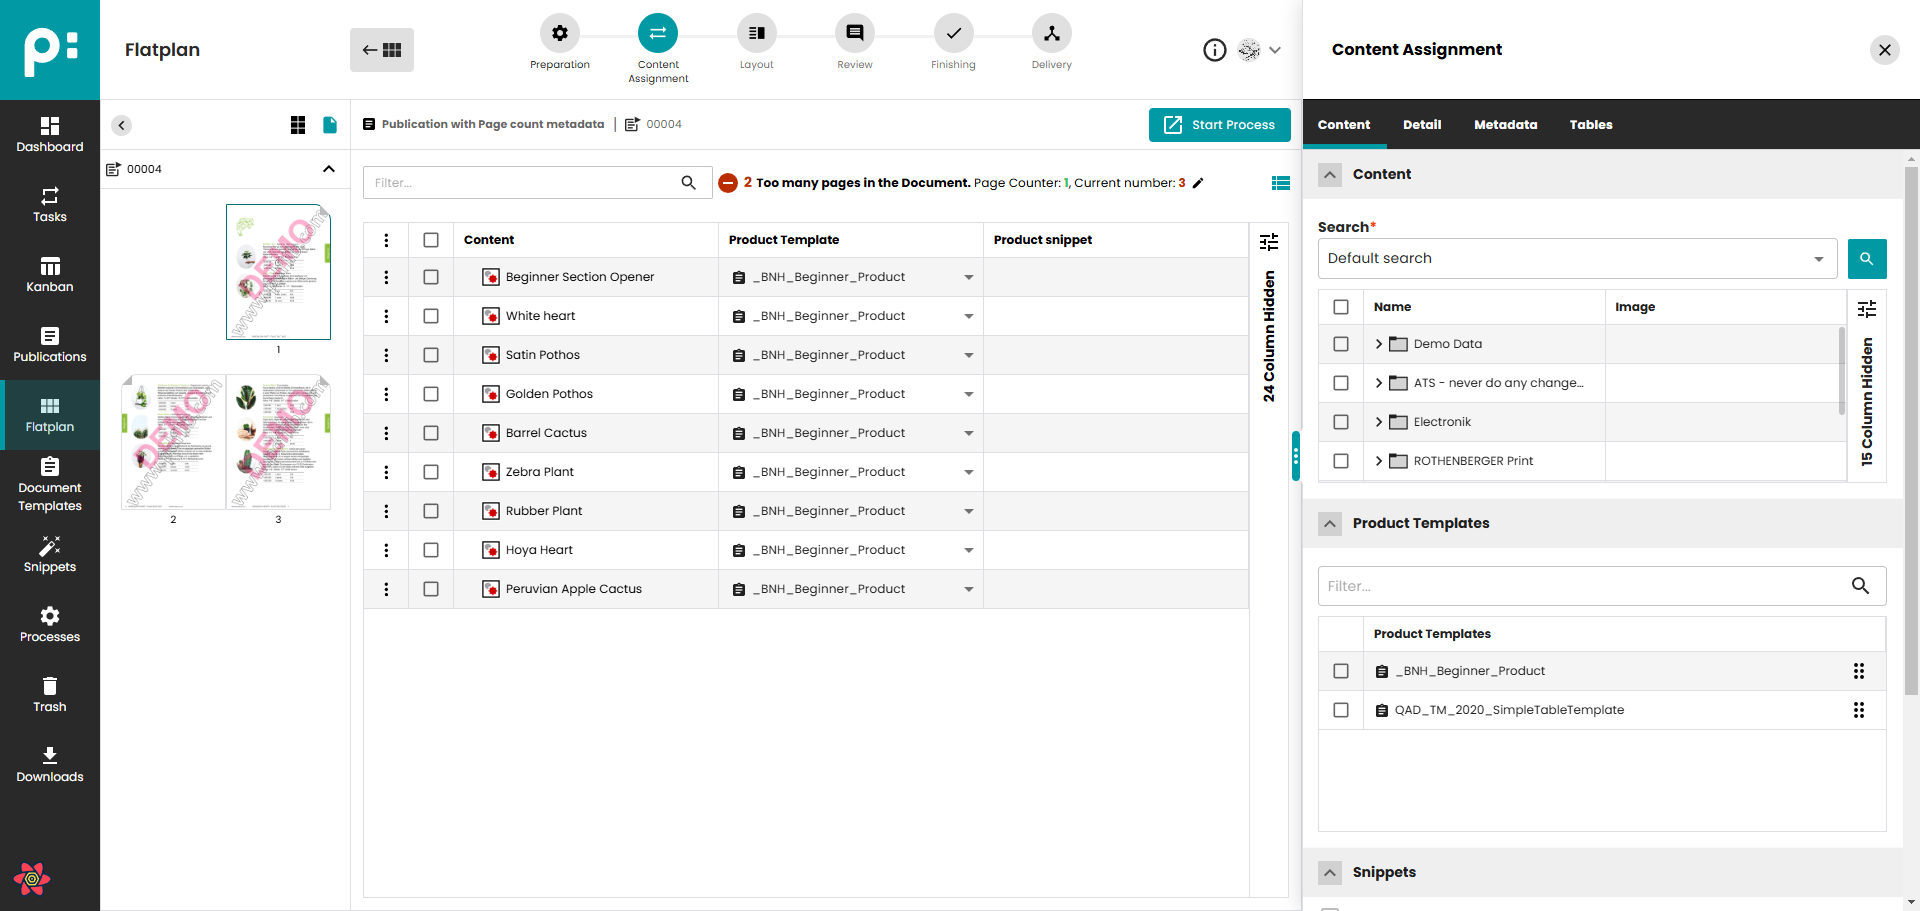Click the Delivery workflow step icon
Image resolution: width=1920 pixels, height=911 pixels.
pos(1051,34)
